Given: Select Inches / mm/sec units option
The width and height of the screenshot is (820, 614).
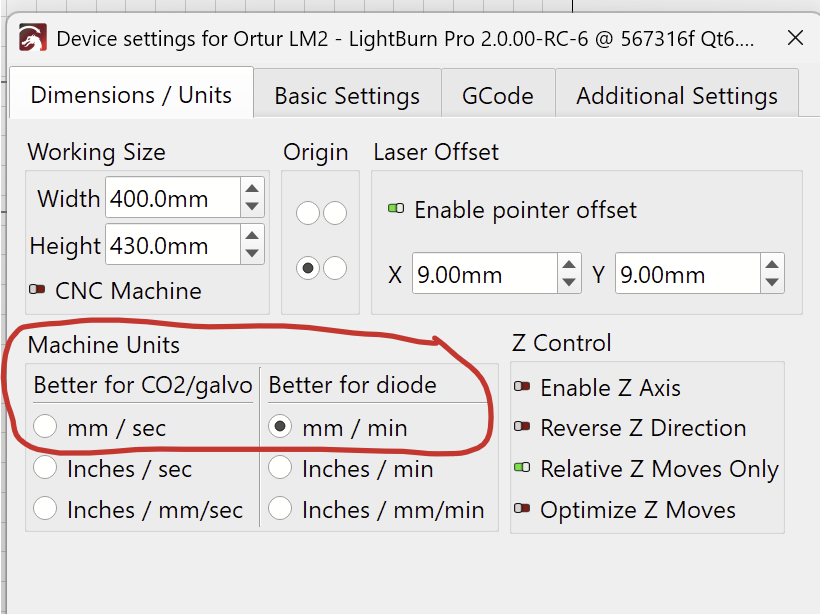Looking at the screenshot, I should click(x=45, y=508).
